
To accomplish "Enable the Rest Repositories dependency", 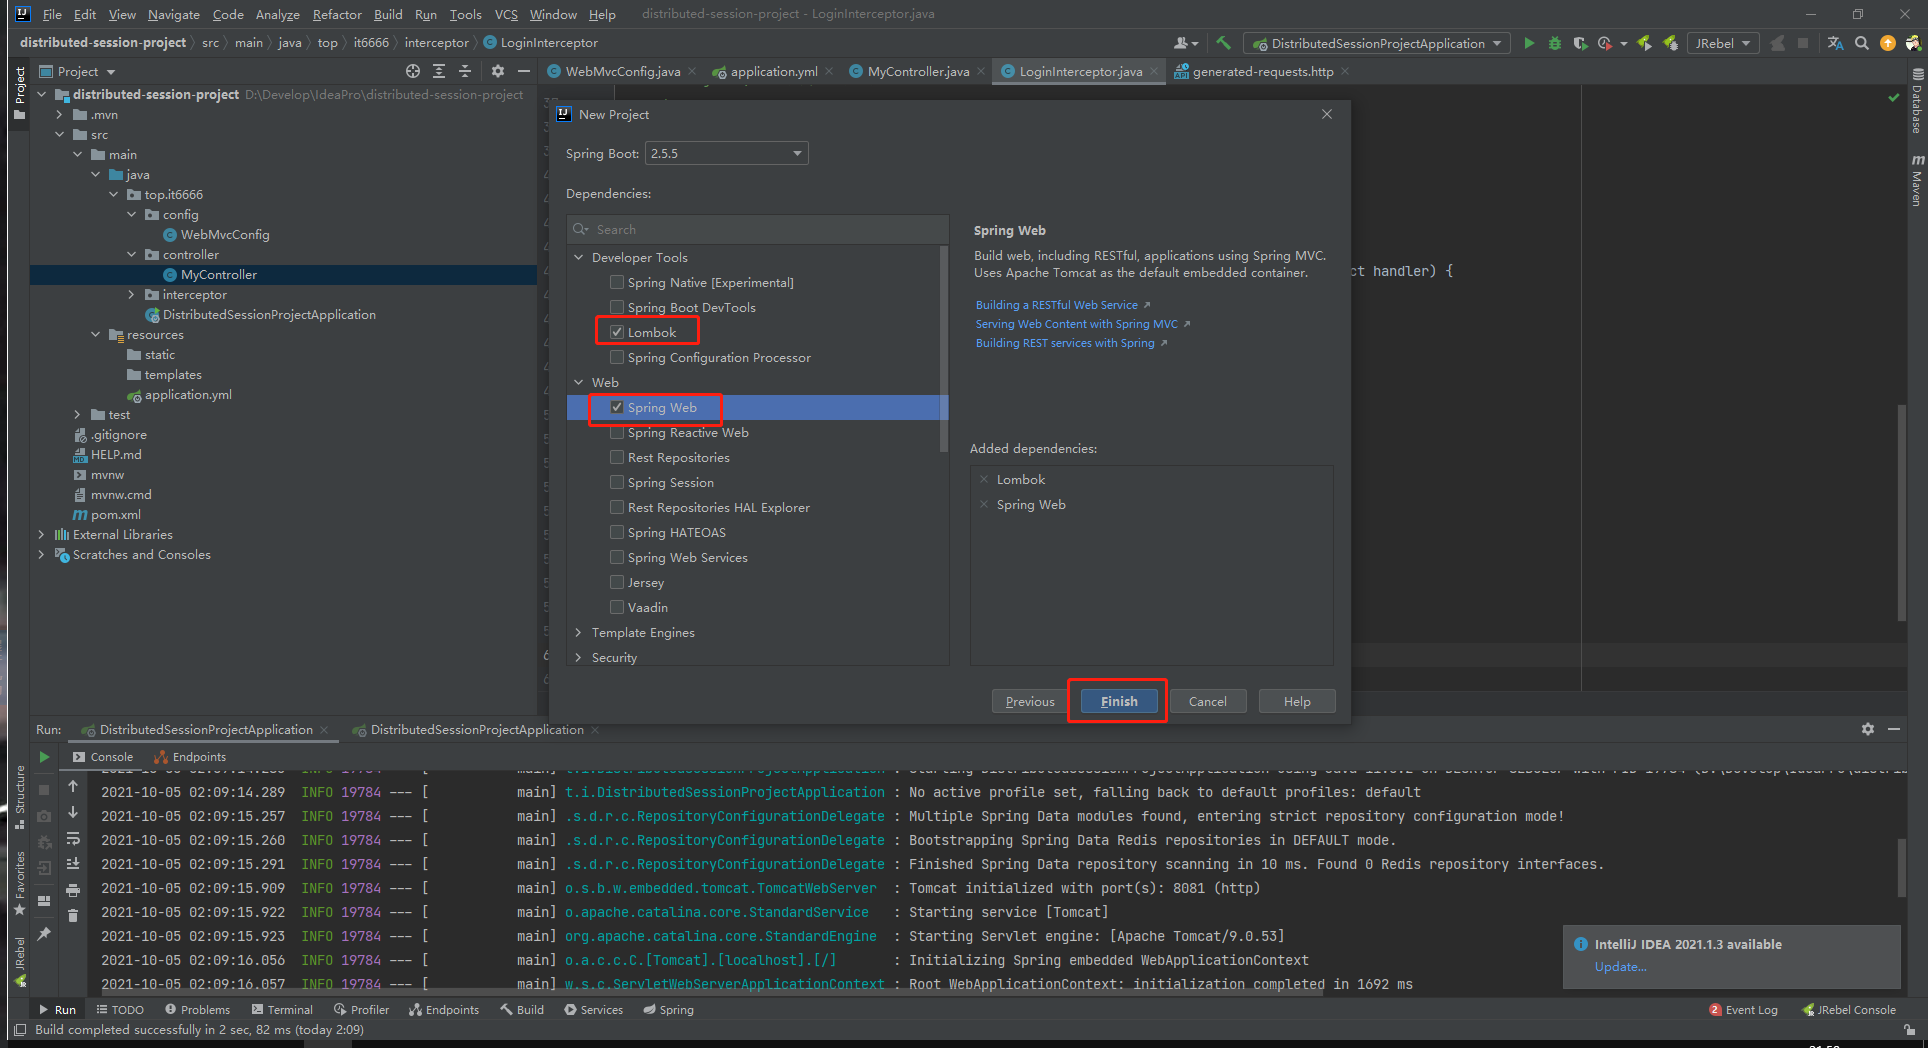I will (617, 457).
